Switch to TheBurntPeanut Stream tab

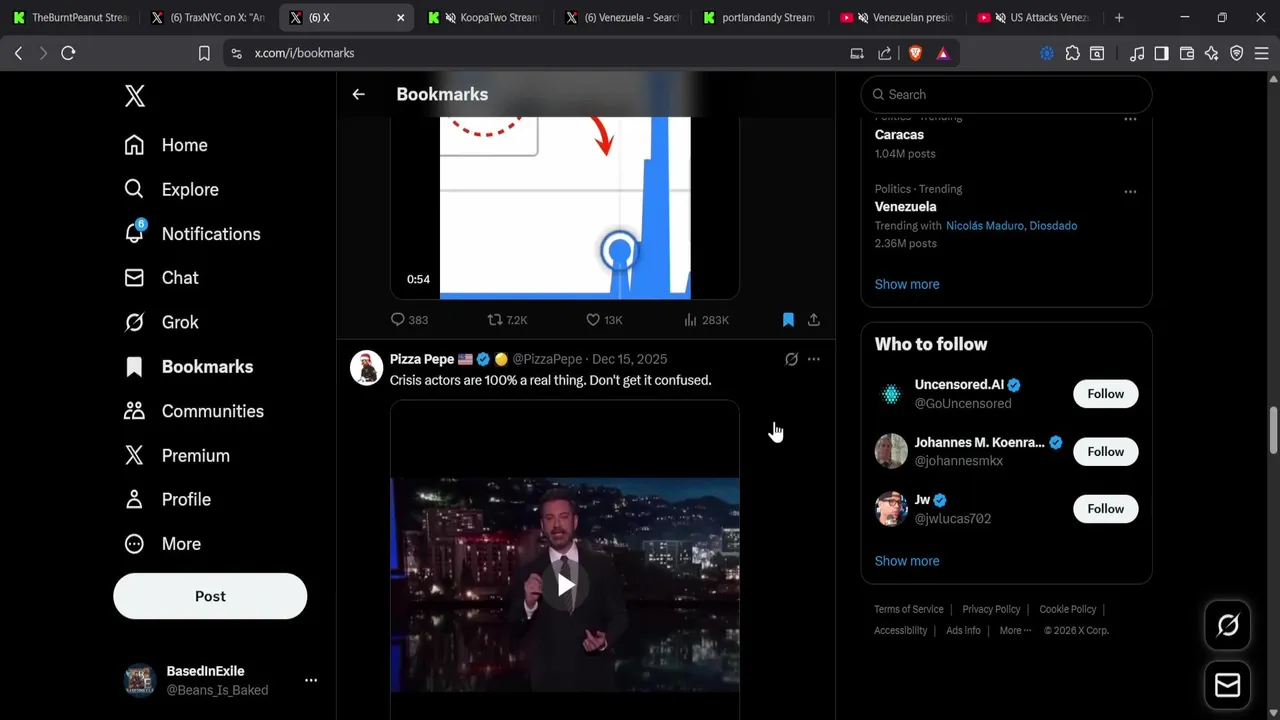click(x=70, y=18)
